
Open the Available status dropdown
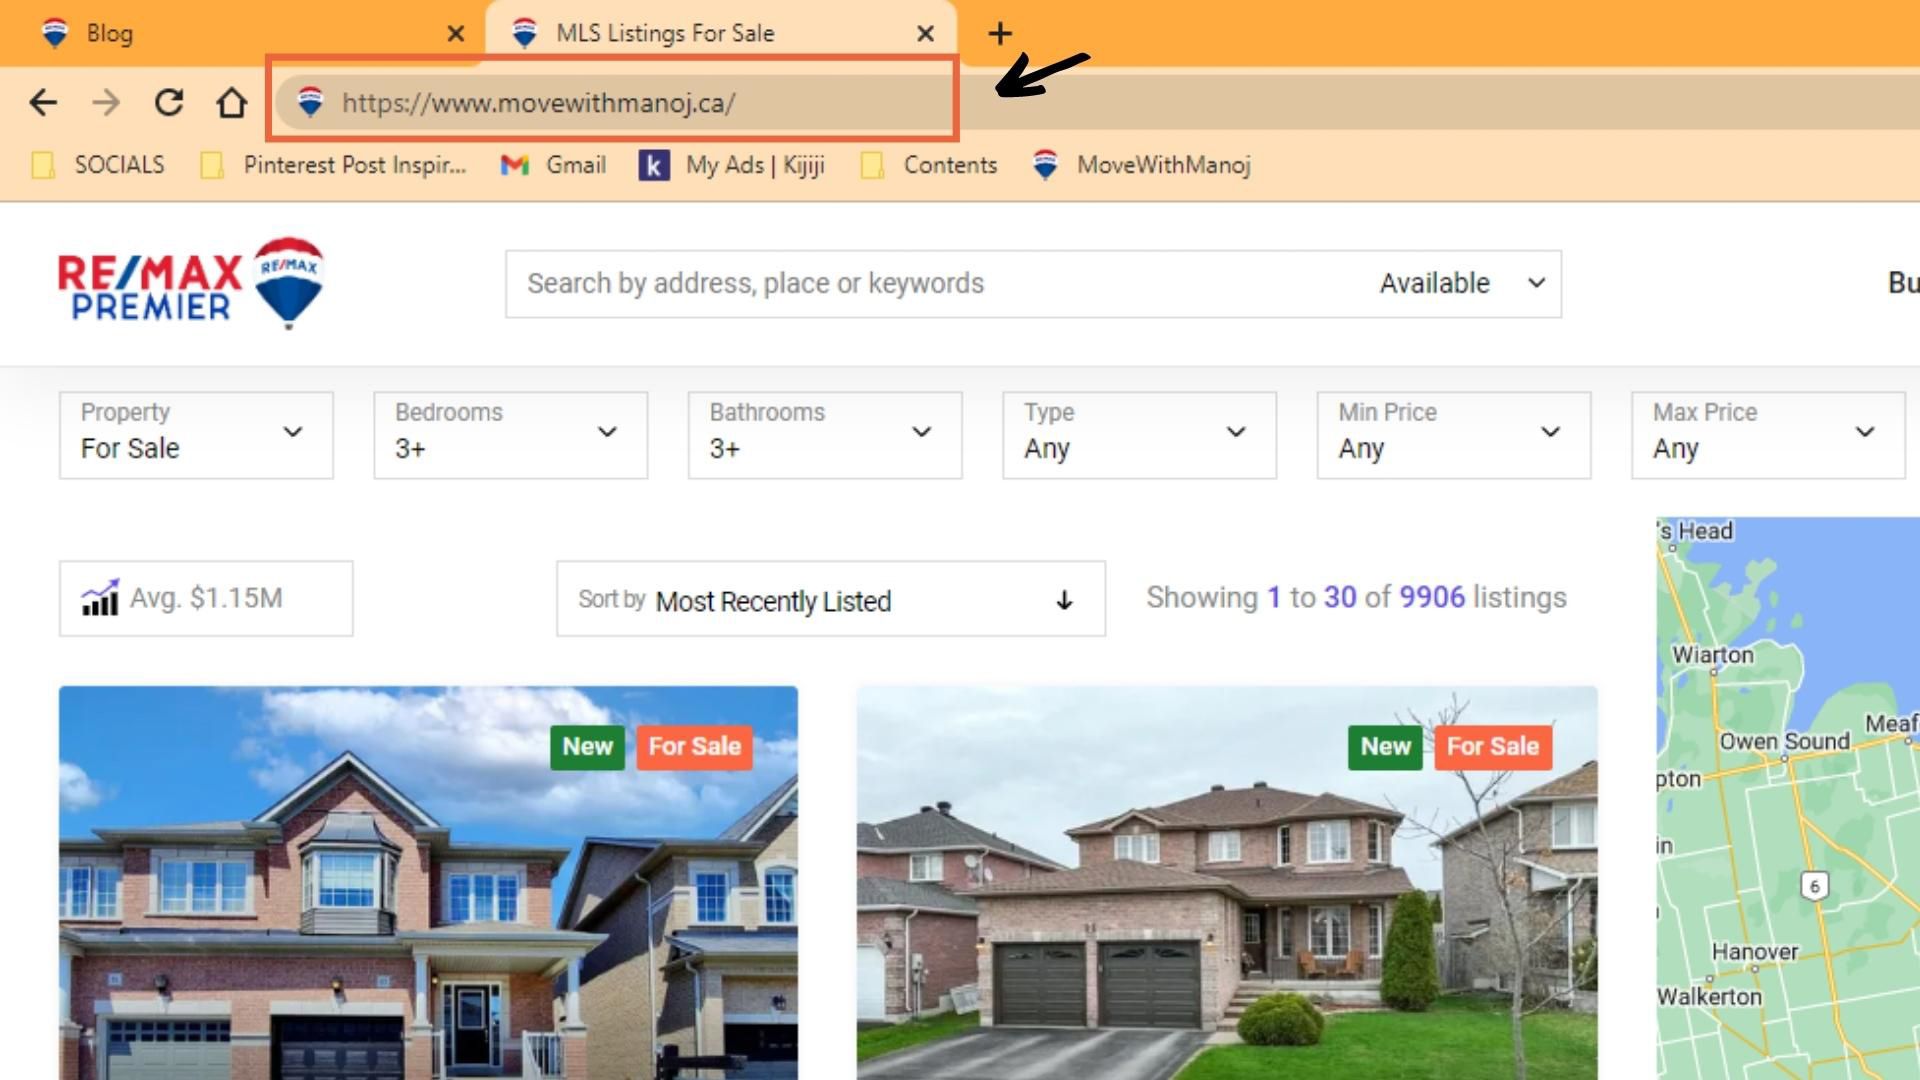[x=1461, y=284]
